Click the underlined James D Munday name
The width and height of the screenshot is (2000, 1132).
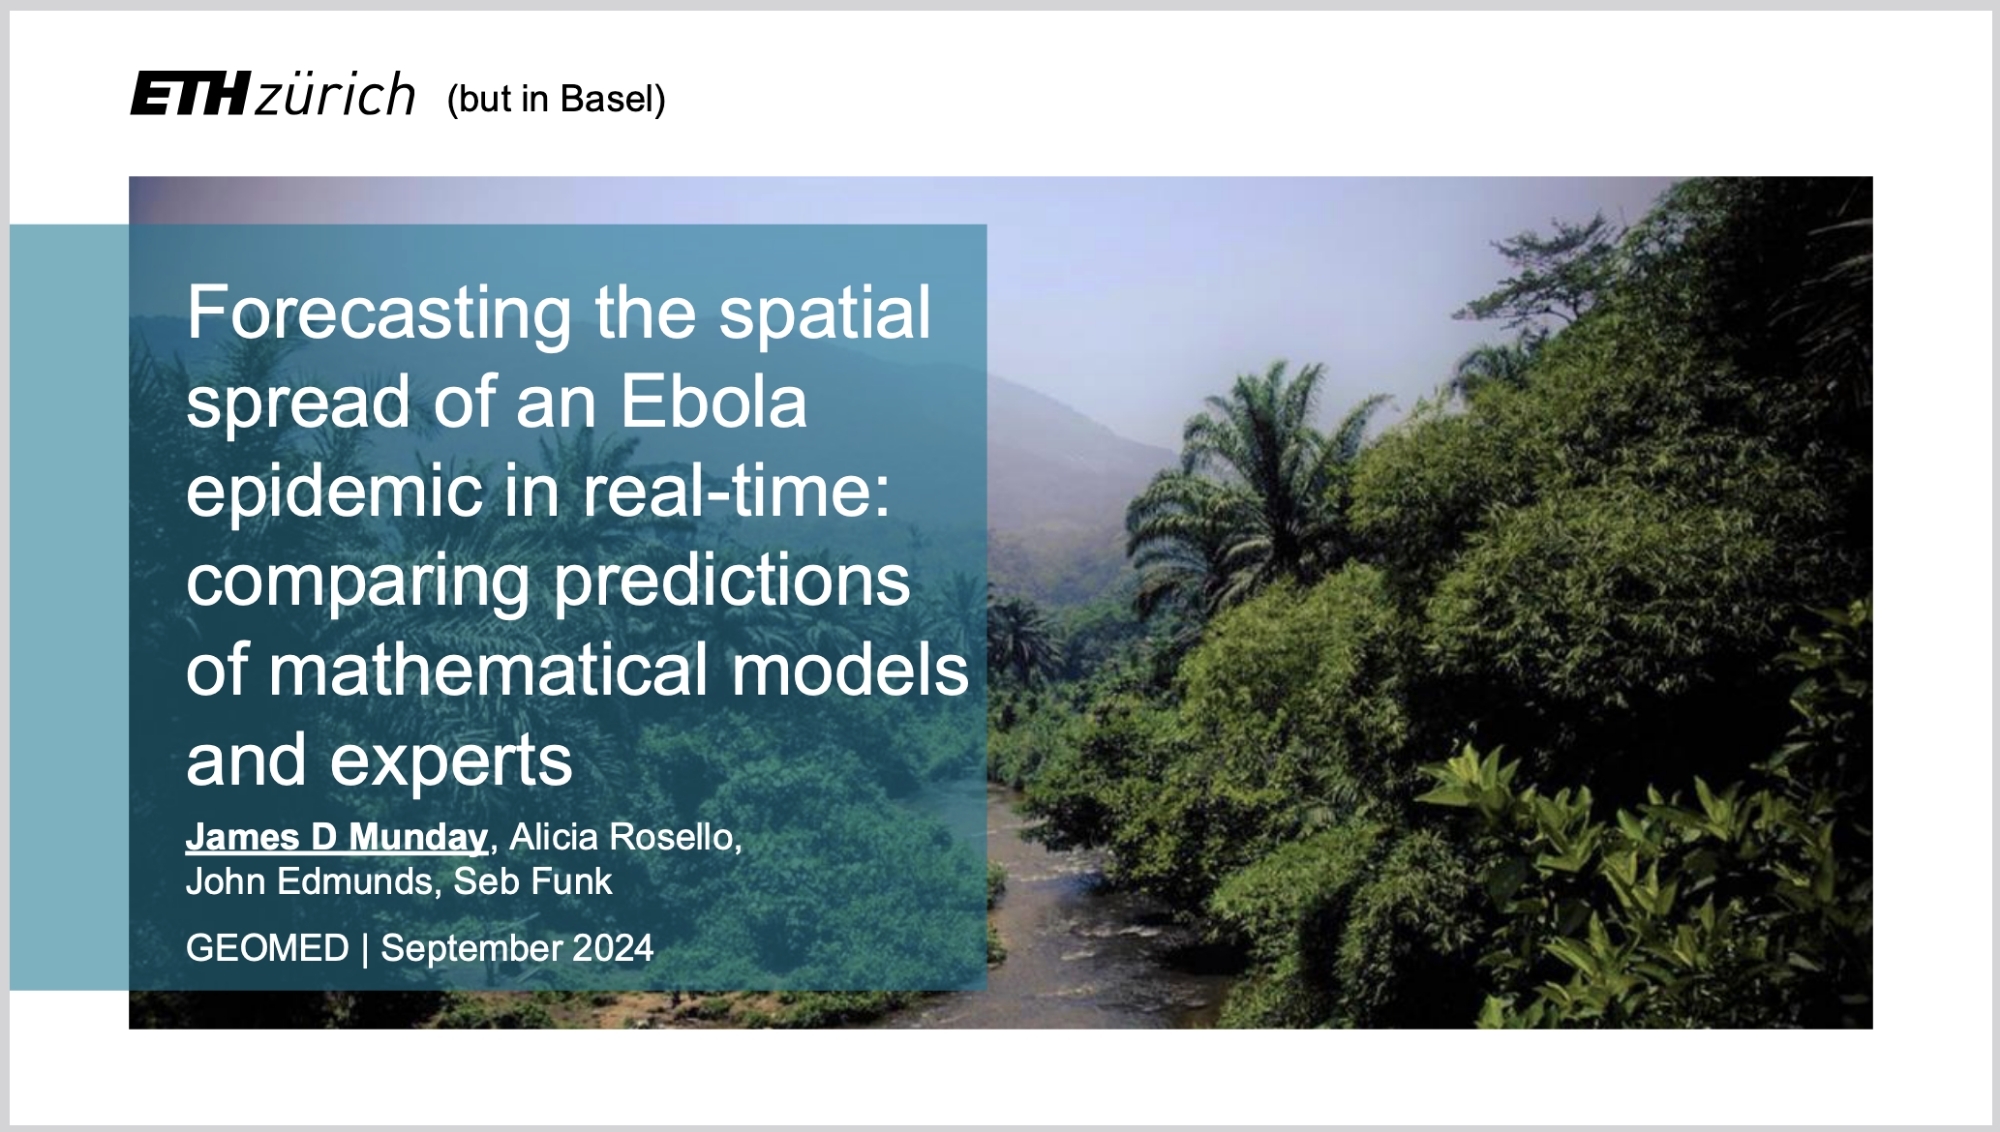[x=336, y=837]
